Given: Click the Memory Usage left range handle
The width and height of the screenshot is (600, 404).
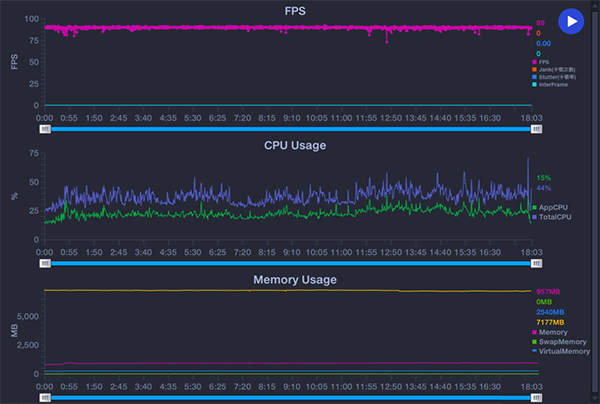Looking at the screenshot, I should [45, 397].
